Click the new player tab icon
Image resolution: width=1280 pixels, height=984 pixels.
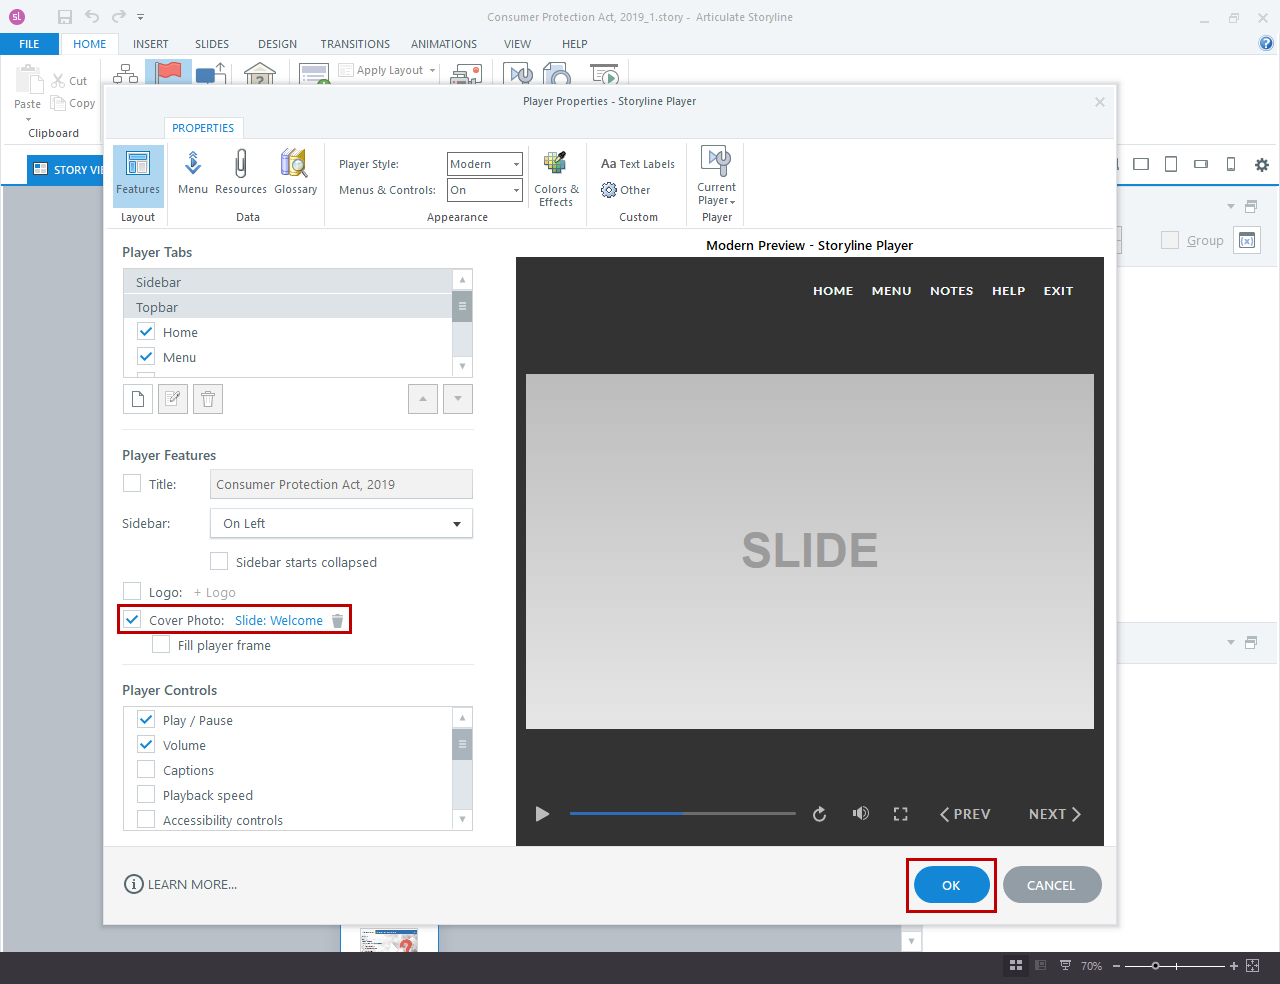(x=138, y=399)
